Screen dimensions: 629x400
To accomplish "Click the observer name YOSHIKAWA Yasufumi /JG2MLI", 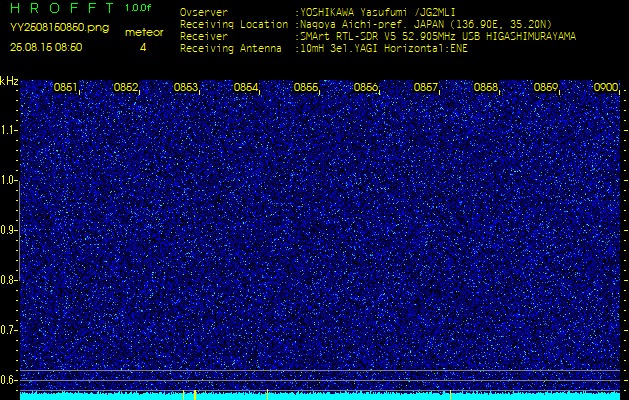I will tap(377, 12).
